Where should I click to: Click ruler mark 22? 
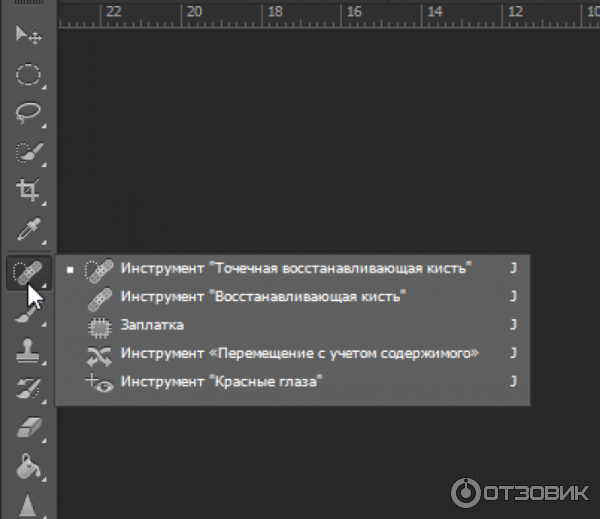(113, 12)
